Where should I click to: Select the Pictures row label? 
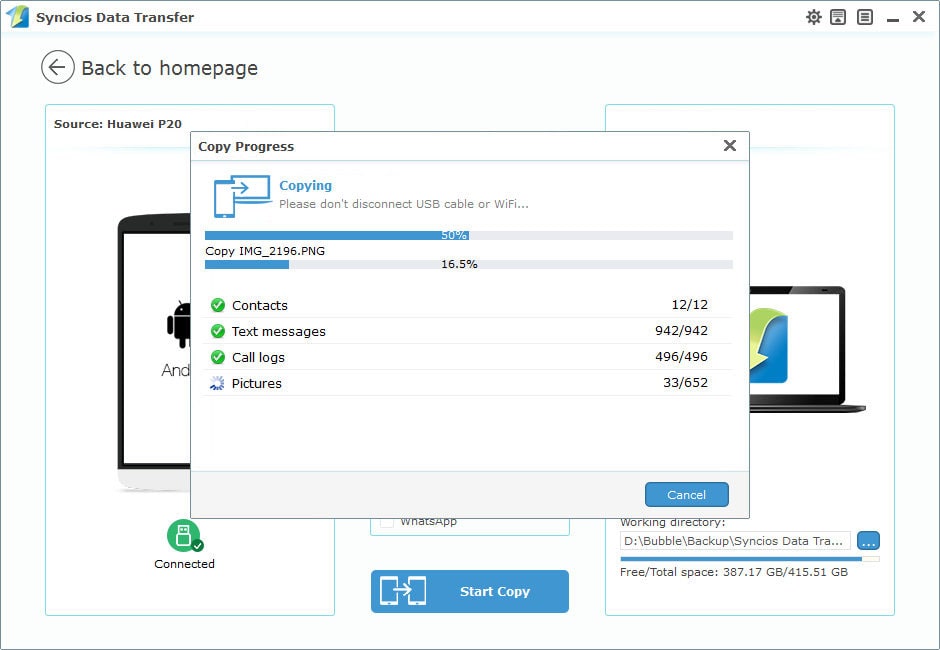tap(257, 383)
